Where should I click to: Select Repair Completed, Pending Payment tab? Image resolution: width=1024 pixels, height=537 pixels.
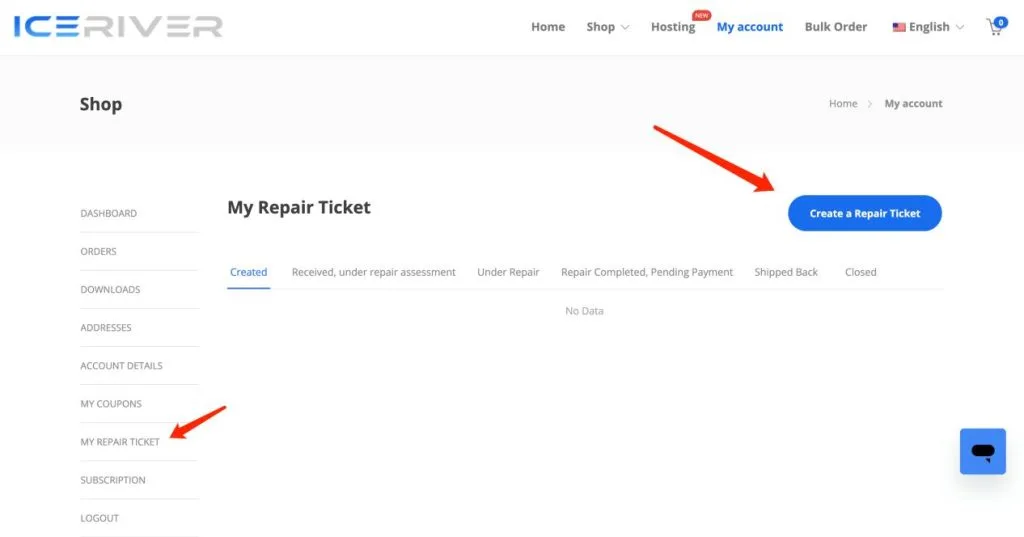[647, 272]
